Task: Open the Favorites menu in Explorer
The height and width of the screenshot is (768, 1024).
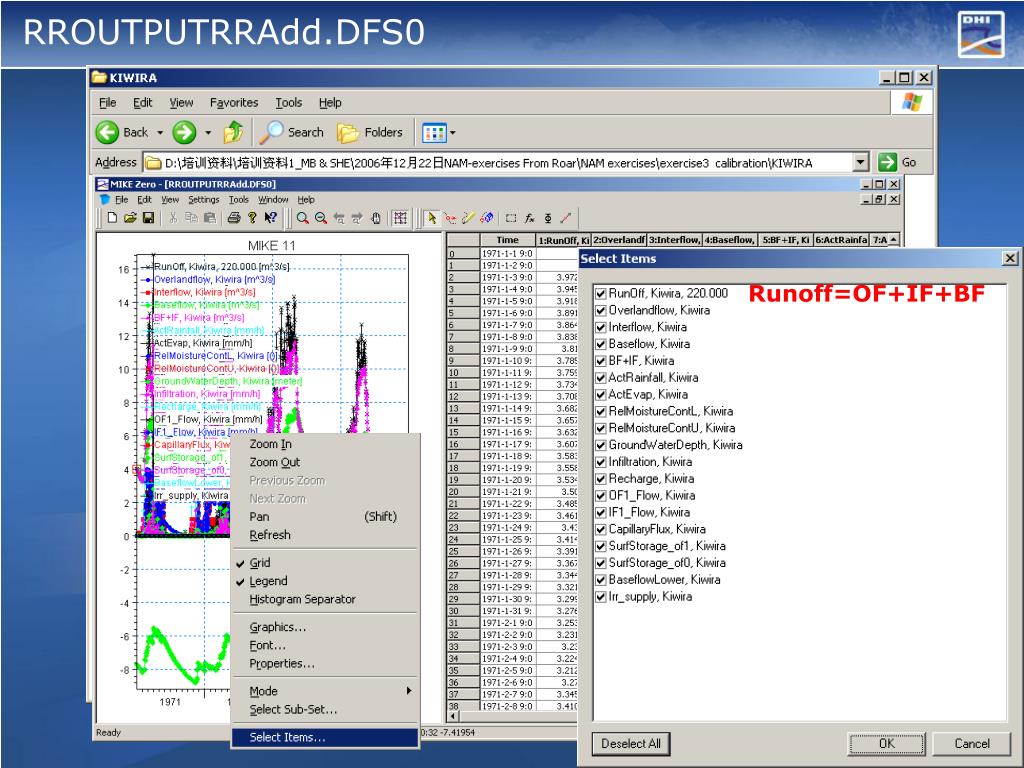Action: coord(234,103)
